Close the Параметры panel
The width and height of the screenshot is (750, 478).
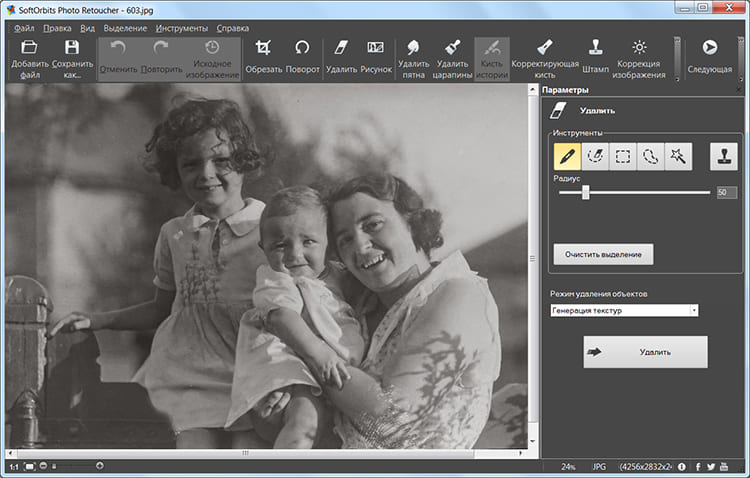coord(739,90)
